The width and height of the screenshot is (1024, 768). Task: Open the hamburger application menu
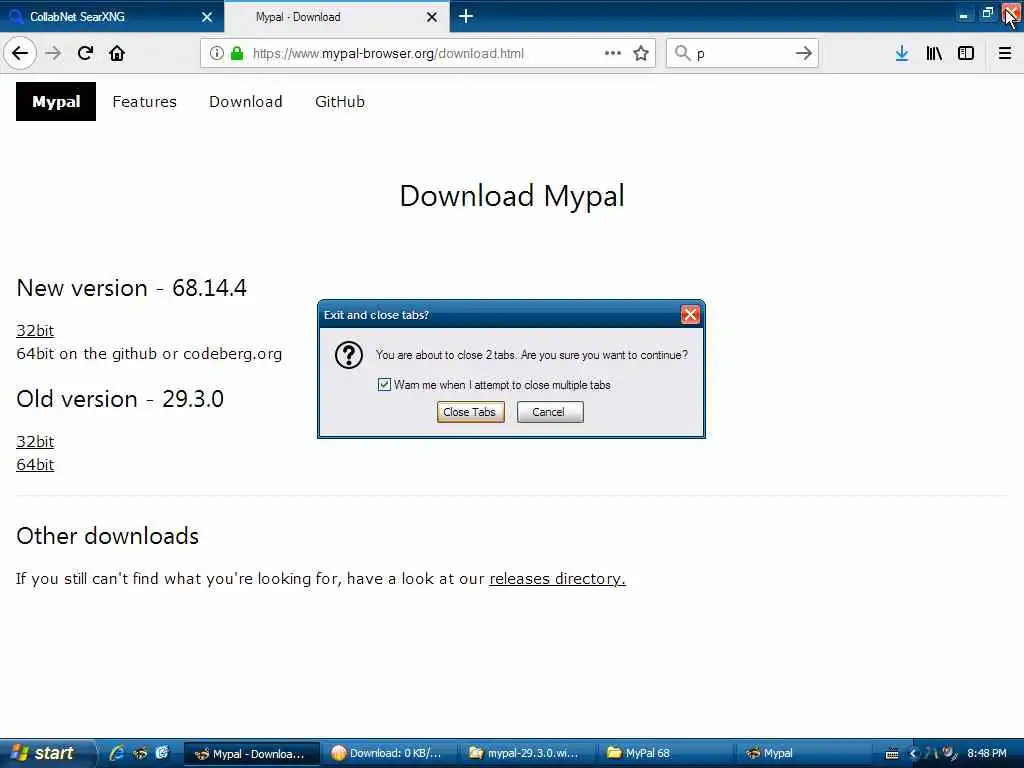[1005, 53]
